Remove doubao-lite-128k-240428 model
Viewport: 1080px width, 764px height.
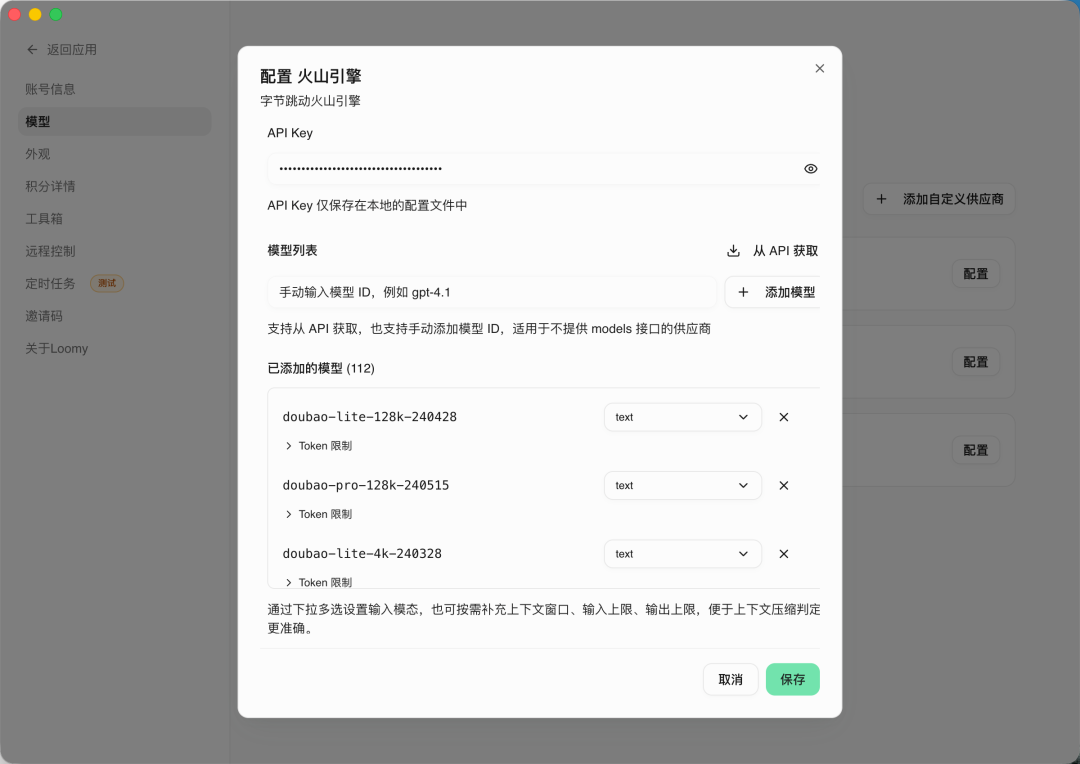point(784,417)
